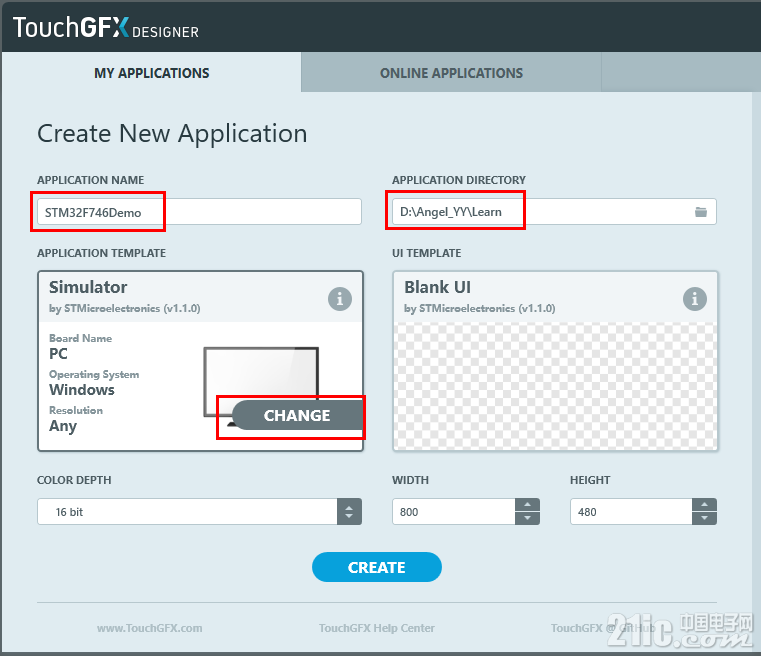Open www.TouchGFX.com link

pyautogui.click(x=149, y=628)
